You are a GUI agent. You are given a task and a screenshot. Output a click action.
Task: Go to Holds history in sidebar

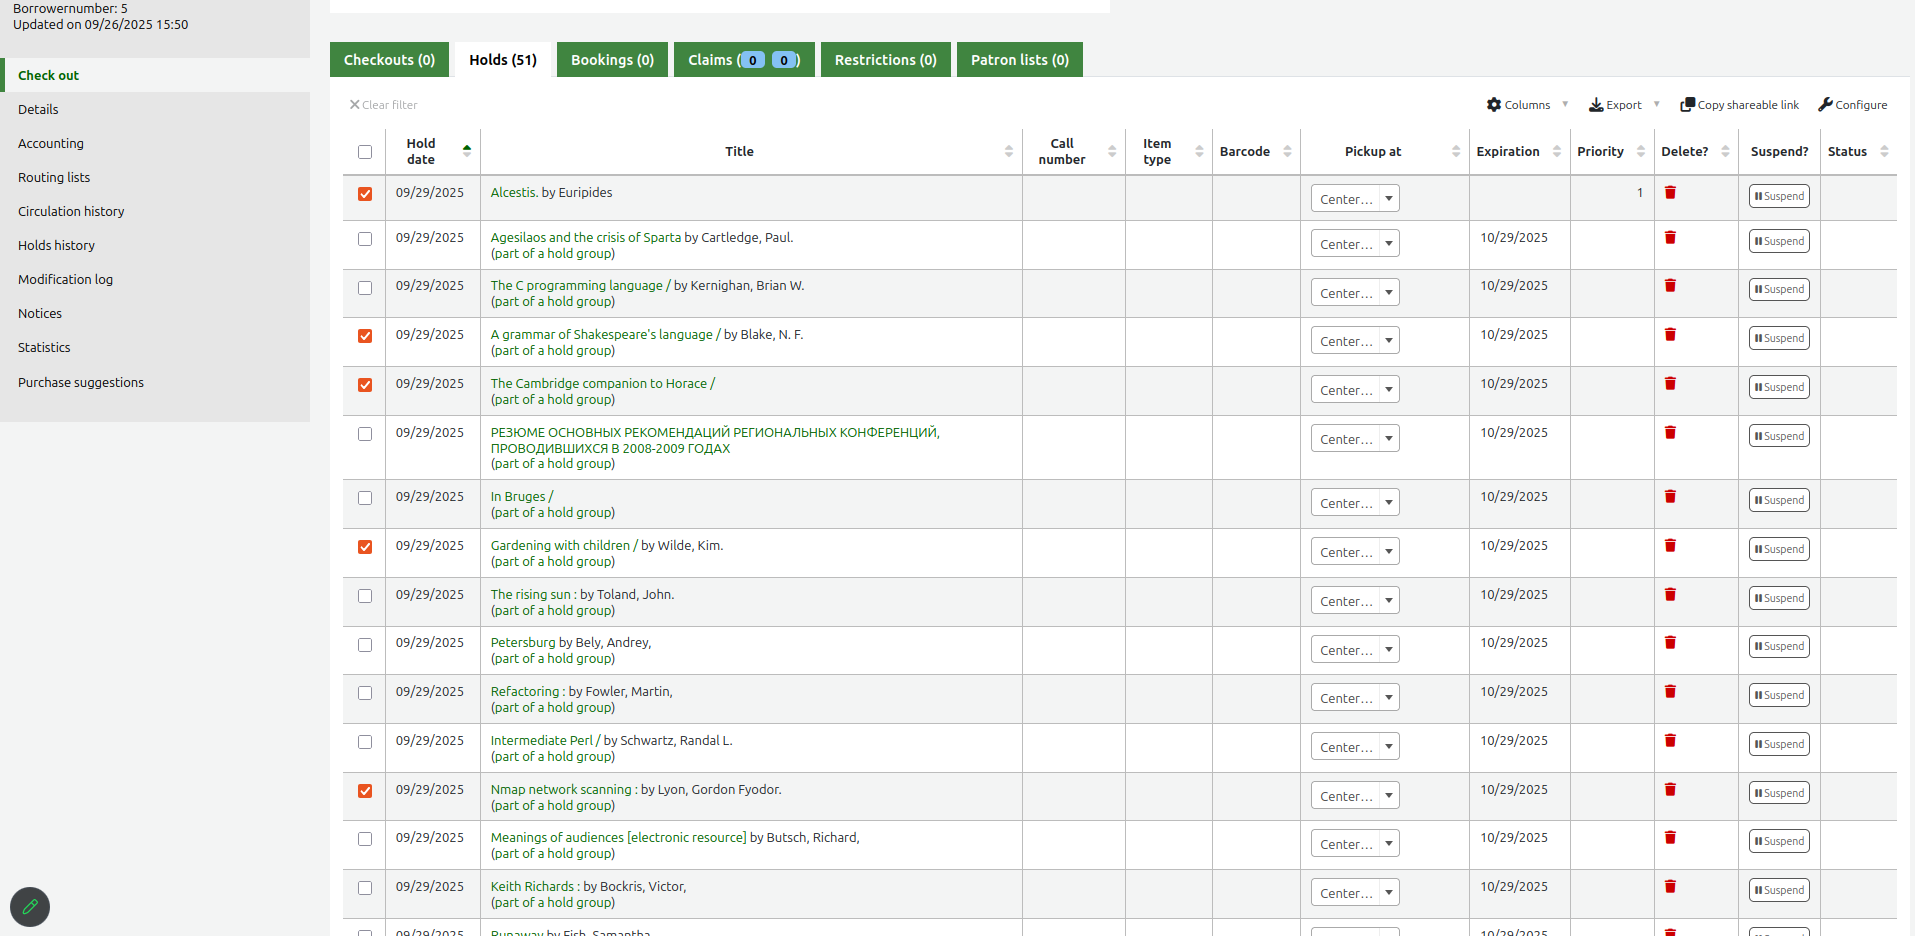point(56,246)
